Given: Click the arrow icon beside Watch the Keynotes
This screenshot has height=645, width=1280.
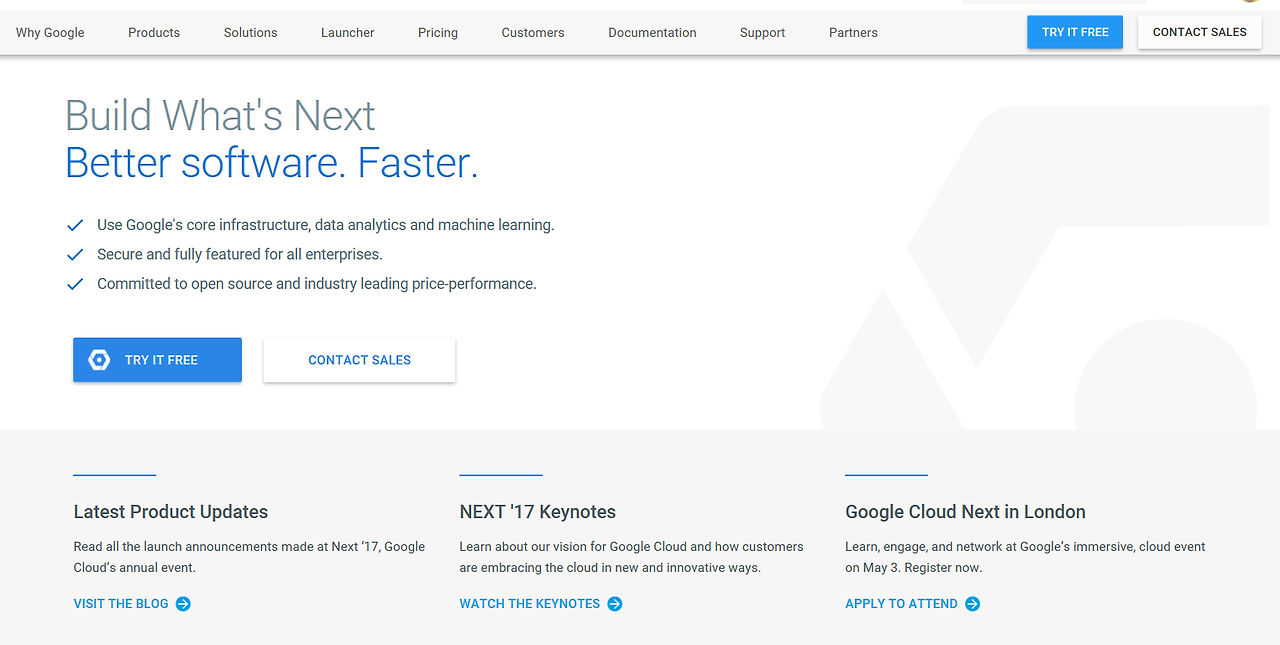Looking at the screenshot, I should pyautogui.click(x=615, y=604).
